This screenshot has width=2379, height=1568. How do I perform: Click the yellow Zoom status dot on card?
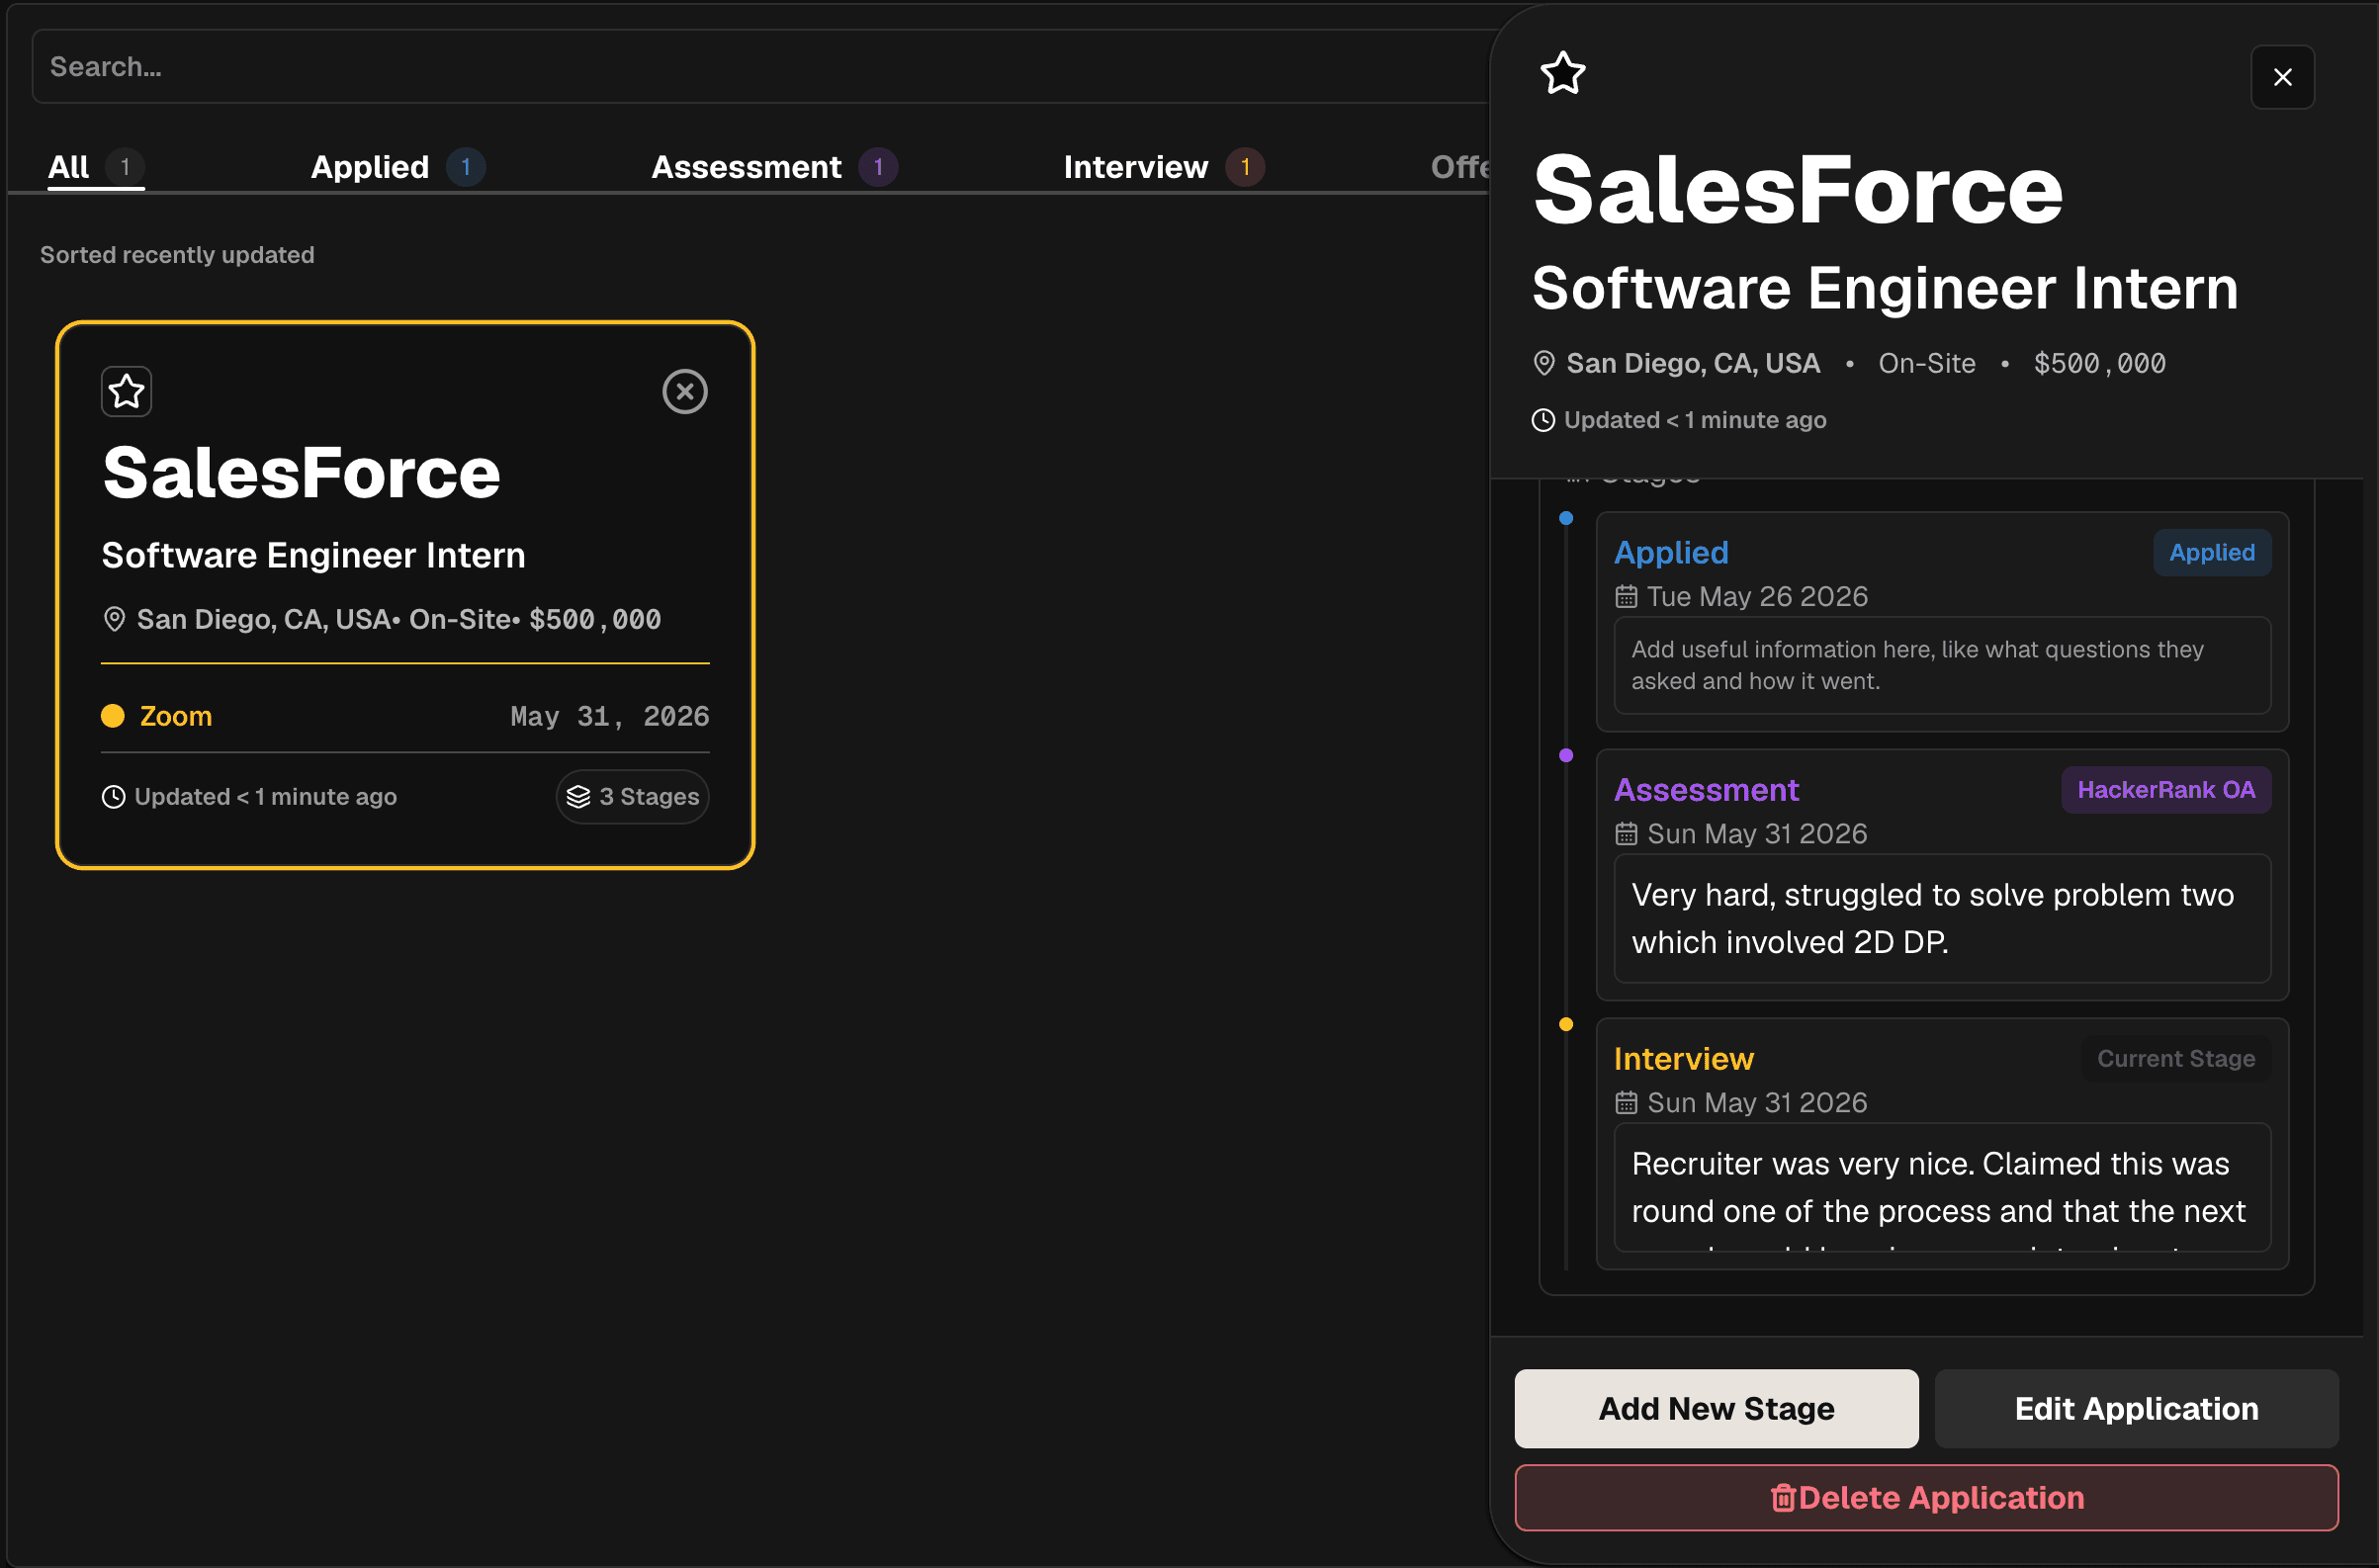coord(113,716)
